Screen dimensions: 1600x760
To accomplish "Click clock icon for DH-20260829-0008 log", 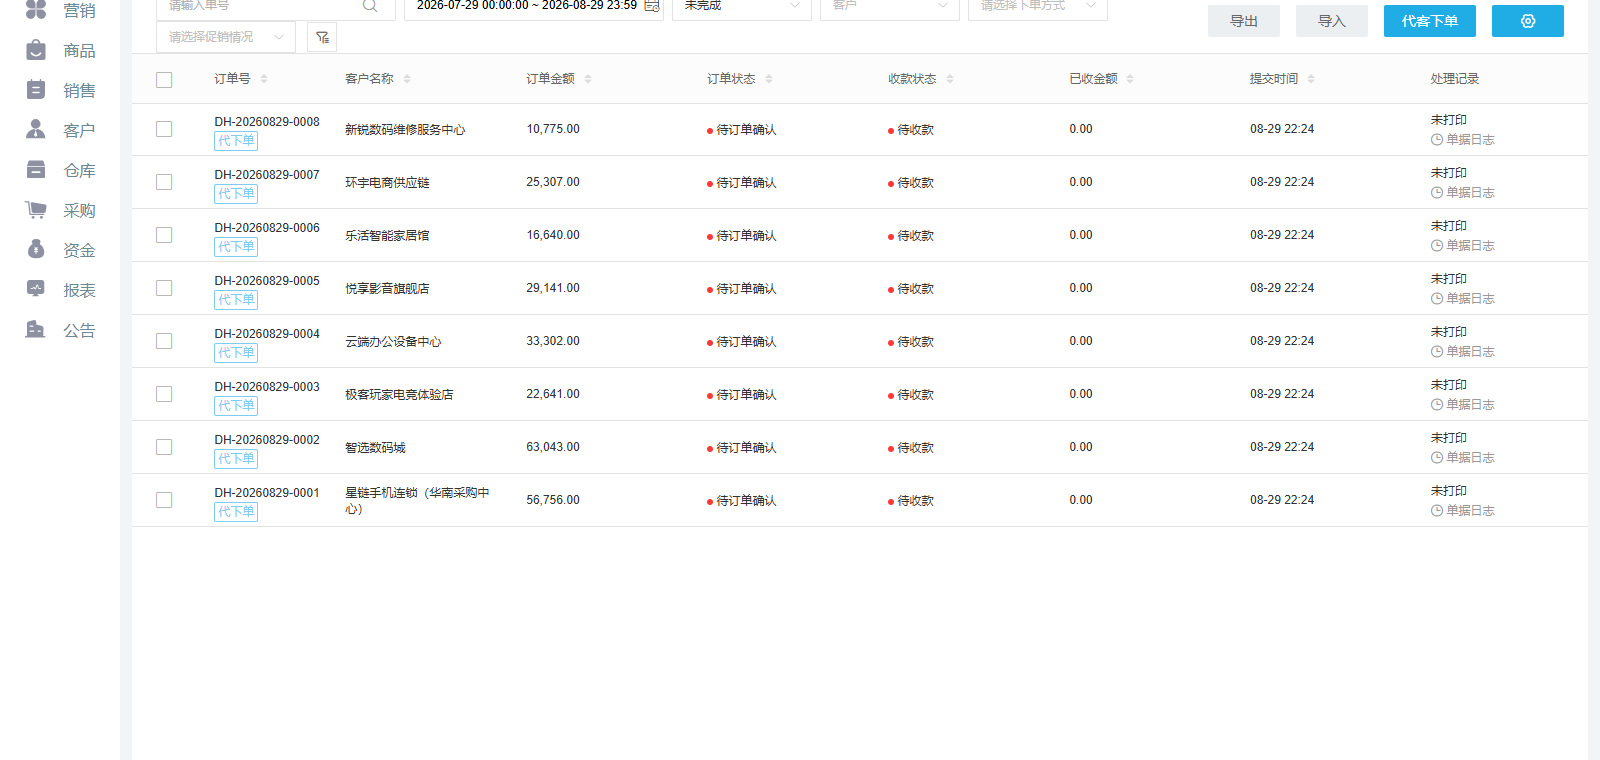I will pyautogui.click(x=1437, y=140).
